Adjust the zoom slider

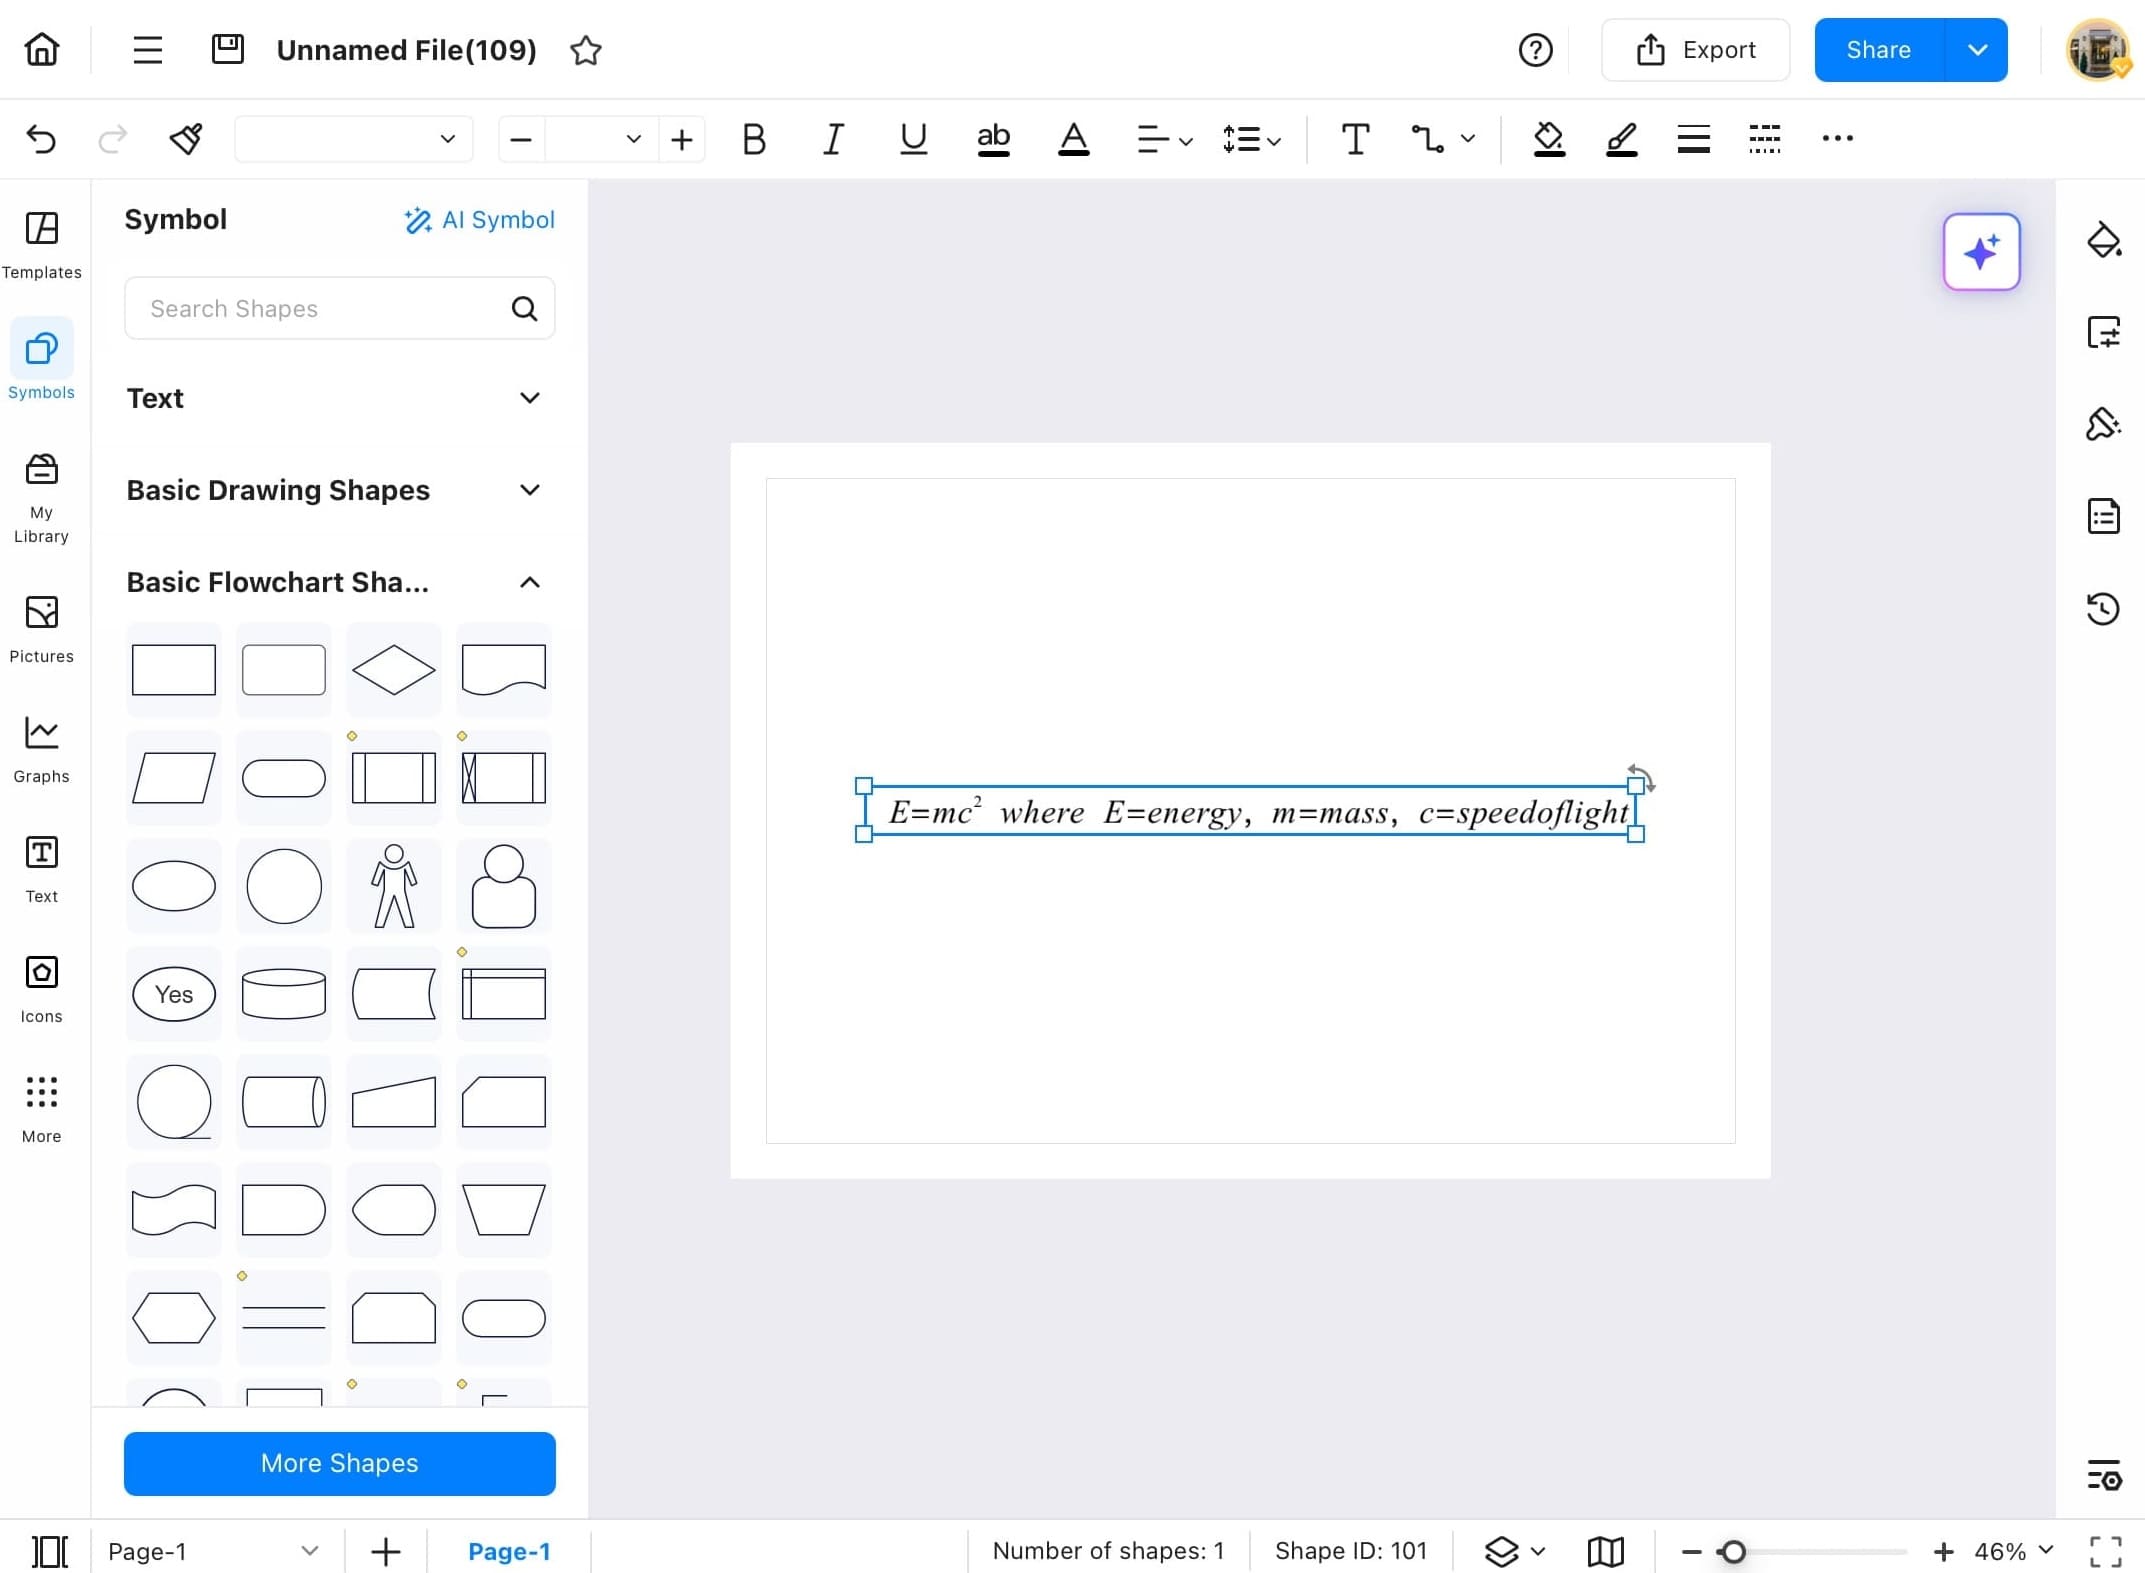pos(1733,1551)
